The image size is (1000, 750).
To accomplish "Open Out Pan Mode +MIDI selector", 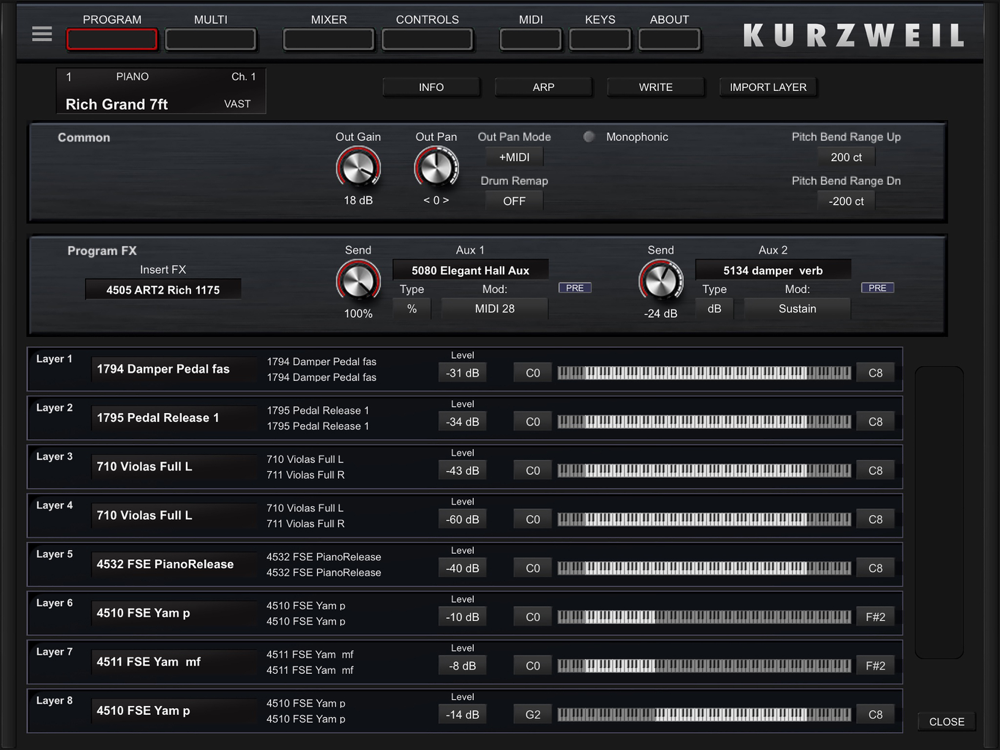I will tap(514, 157).
